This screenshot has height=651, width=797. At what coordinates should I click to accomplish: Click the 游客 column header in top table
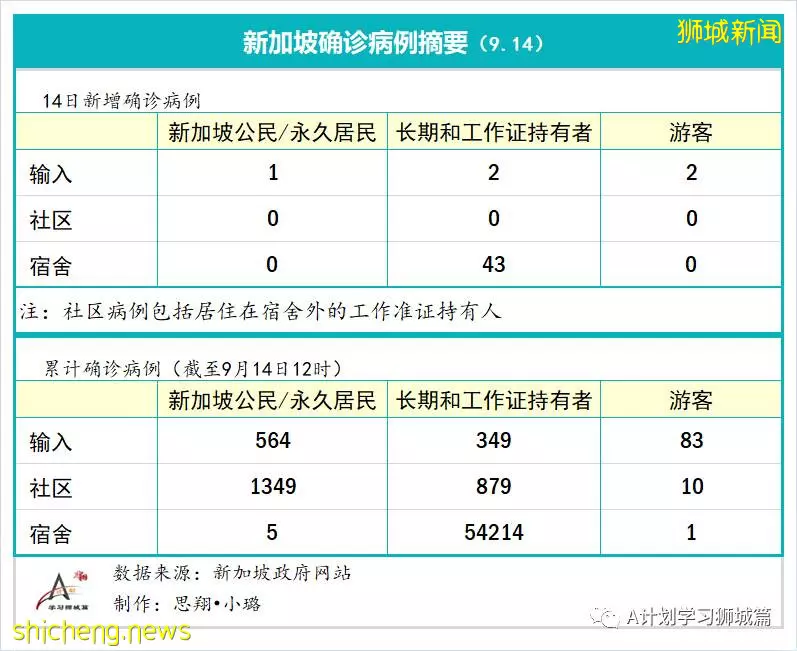pyautogui.click(x=691, y=133)
